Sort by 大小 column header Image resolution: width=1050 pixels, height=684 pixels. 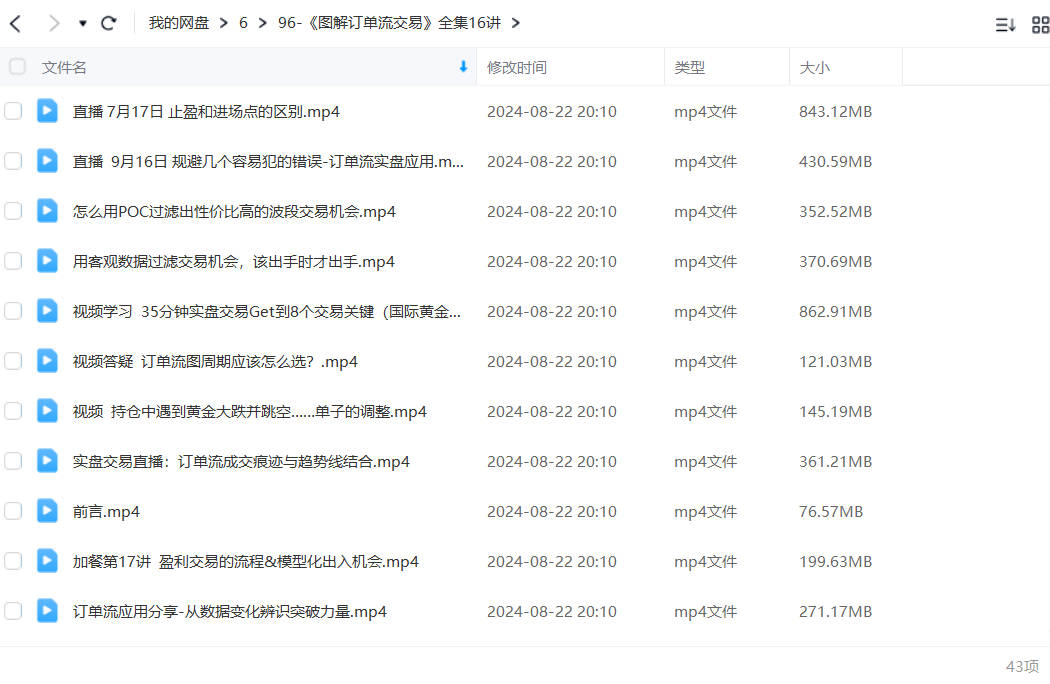(814, 68)
